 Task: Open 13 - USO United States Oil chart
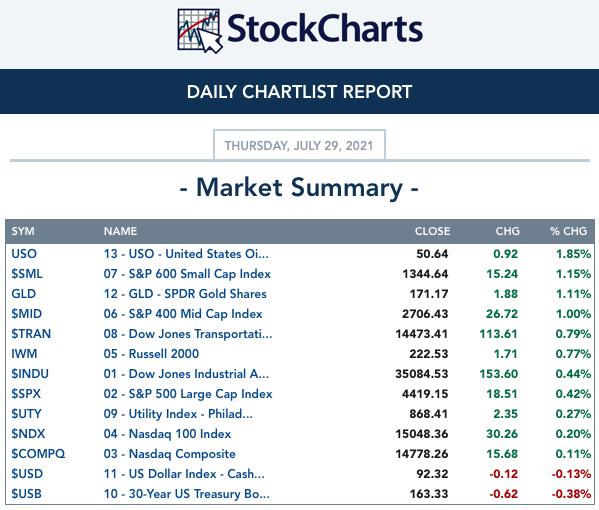[186, 254]
